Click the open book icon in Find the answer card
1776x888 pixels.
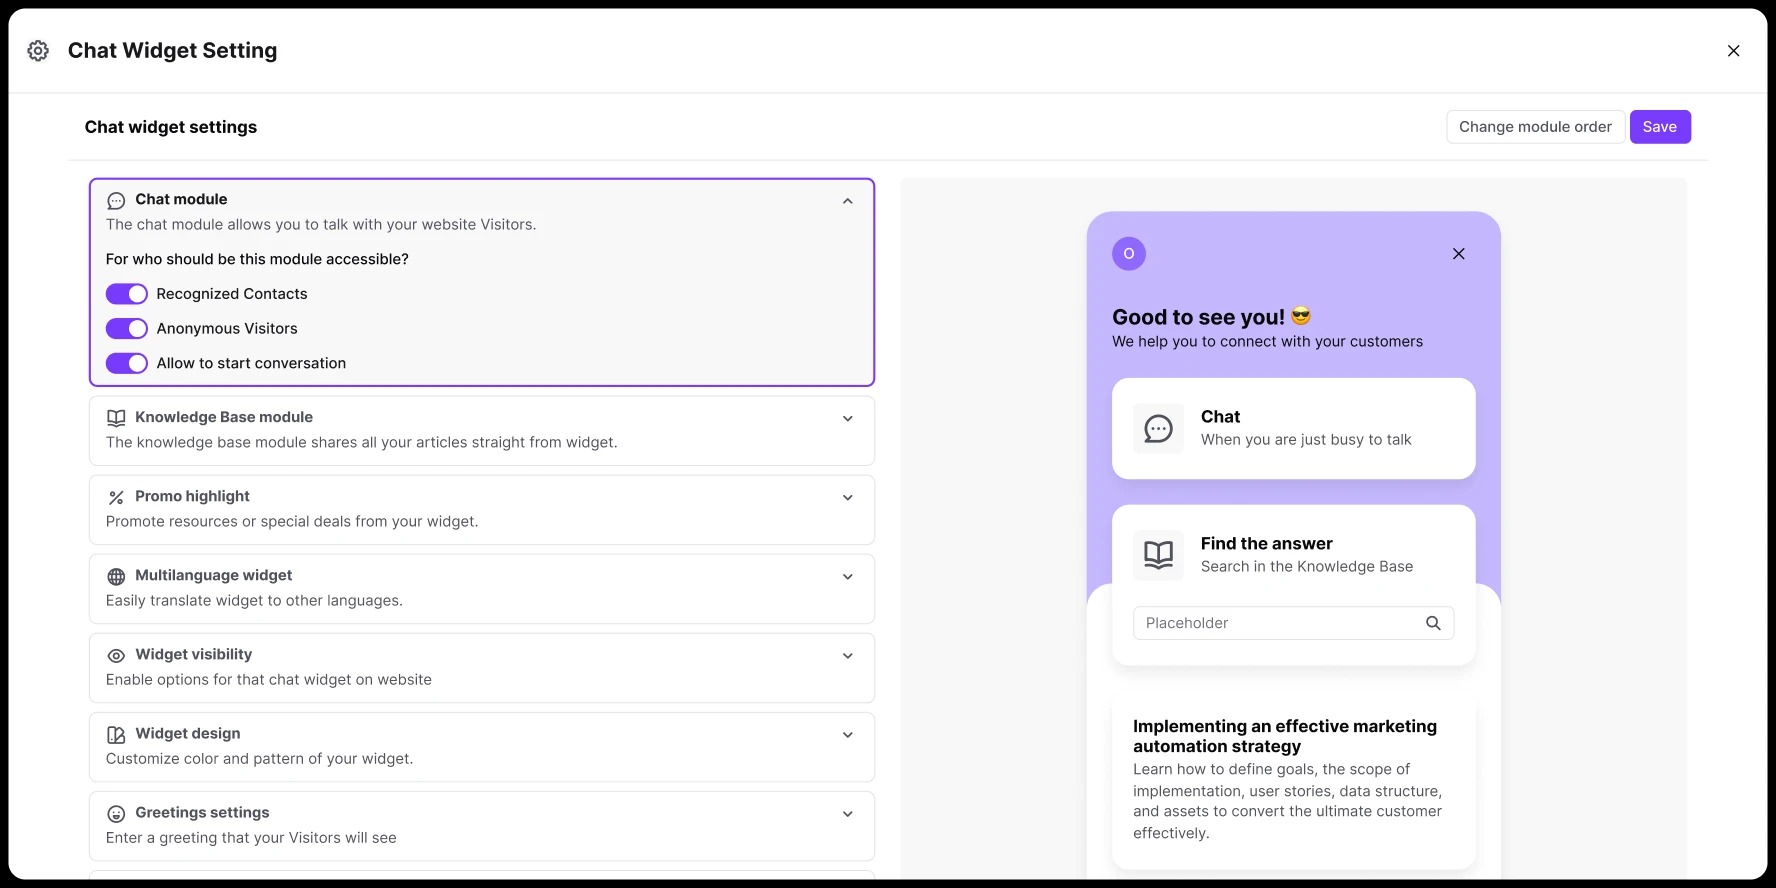pos(1158,555)
